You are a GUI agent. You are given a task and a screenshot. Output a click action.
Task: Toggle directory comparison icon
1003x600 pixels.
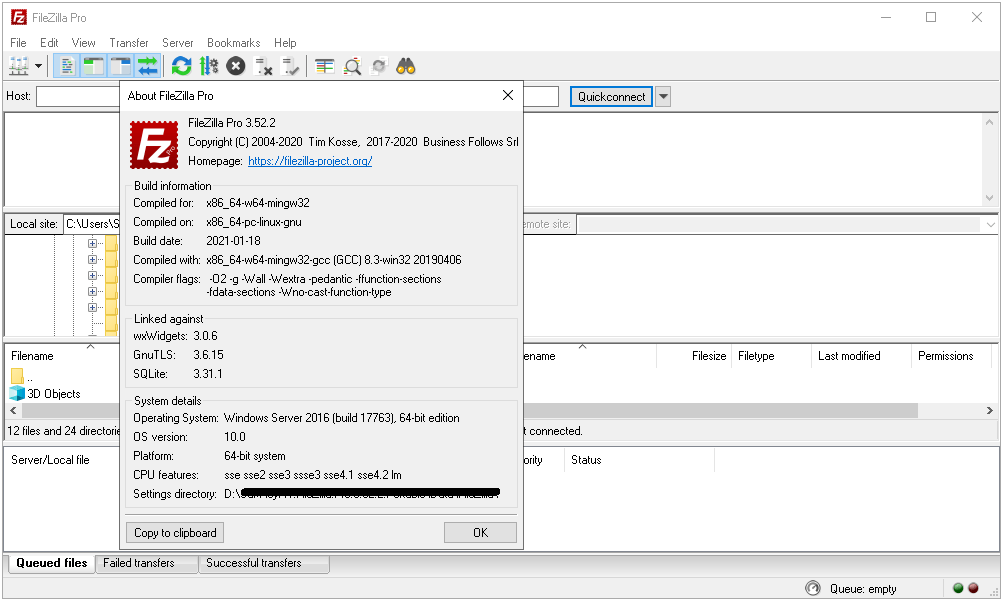point(352,66)
